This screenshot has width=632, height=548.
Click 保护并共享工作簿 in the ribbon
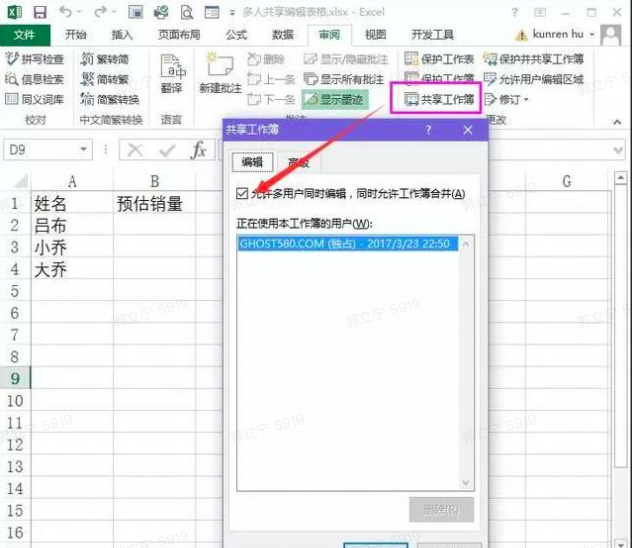pos(491,59)
